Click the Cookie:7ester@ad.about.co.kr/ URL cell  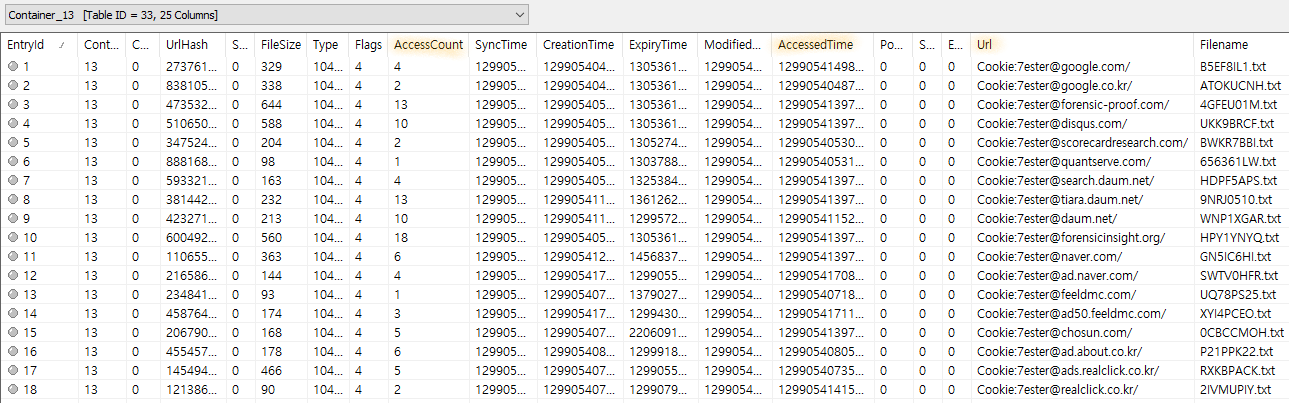[x=1060, y=351]
